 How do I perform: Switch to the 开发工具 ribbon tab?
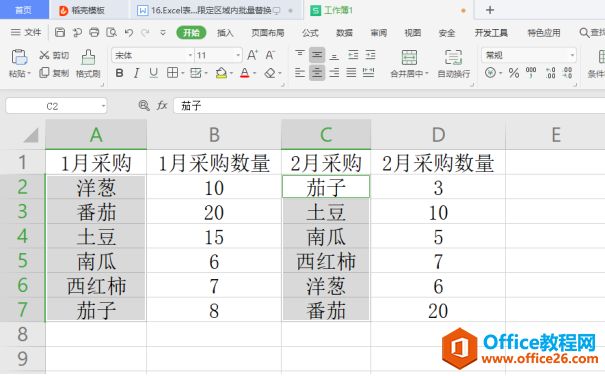(x=491, y=33)
